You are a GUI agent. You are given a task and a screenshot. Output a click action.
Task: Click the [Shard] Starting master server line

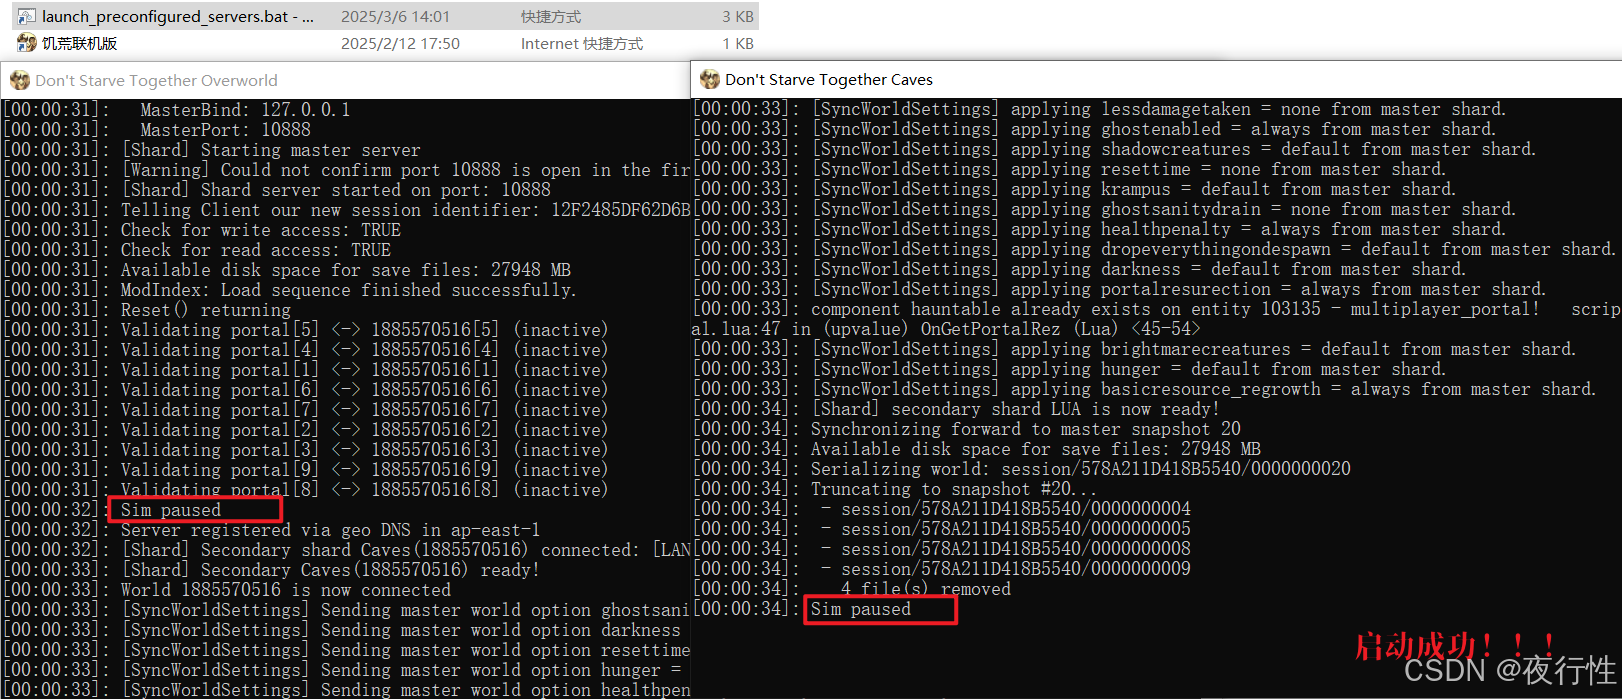[x=212, y=150]
